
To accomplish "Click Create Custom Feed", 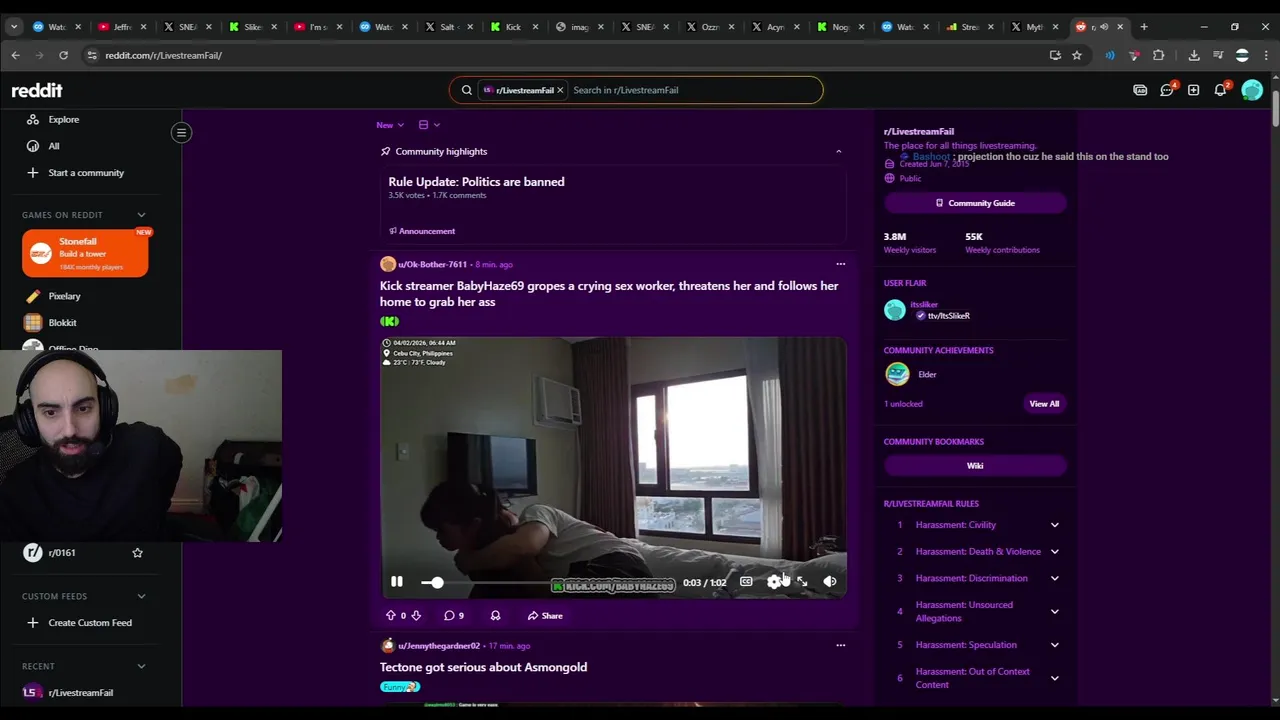I will 91,623.
